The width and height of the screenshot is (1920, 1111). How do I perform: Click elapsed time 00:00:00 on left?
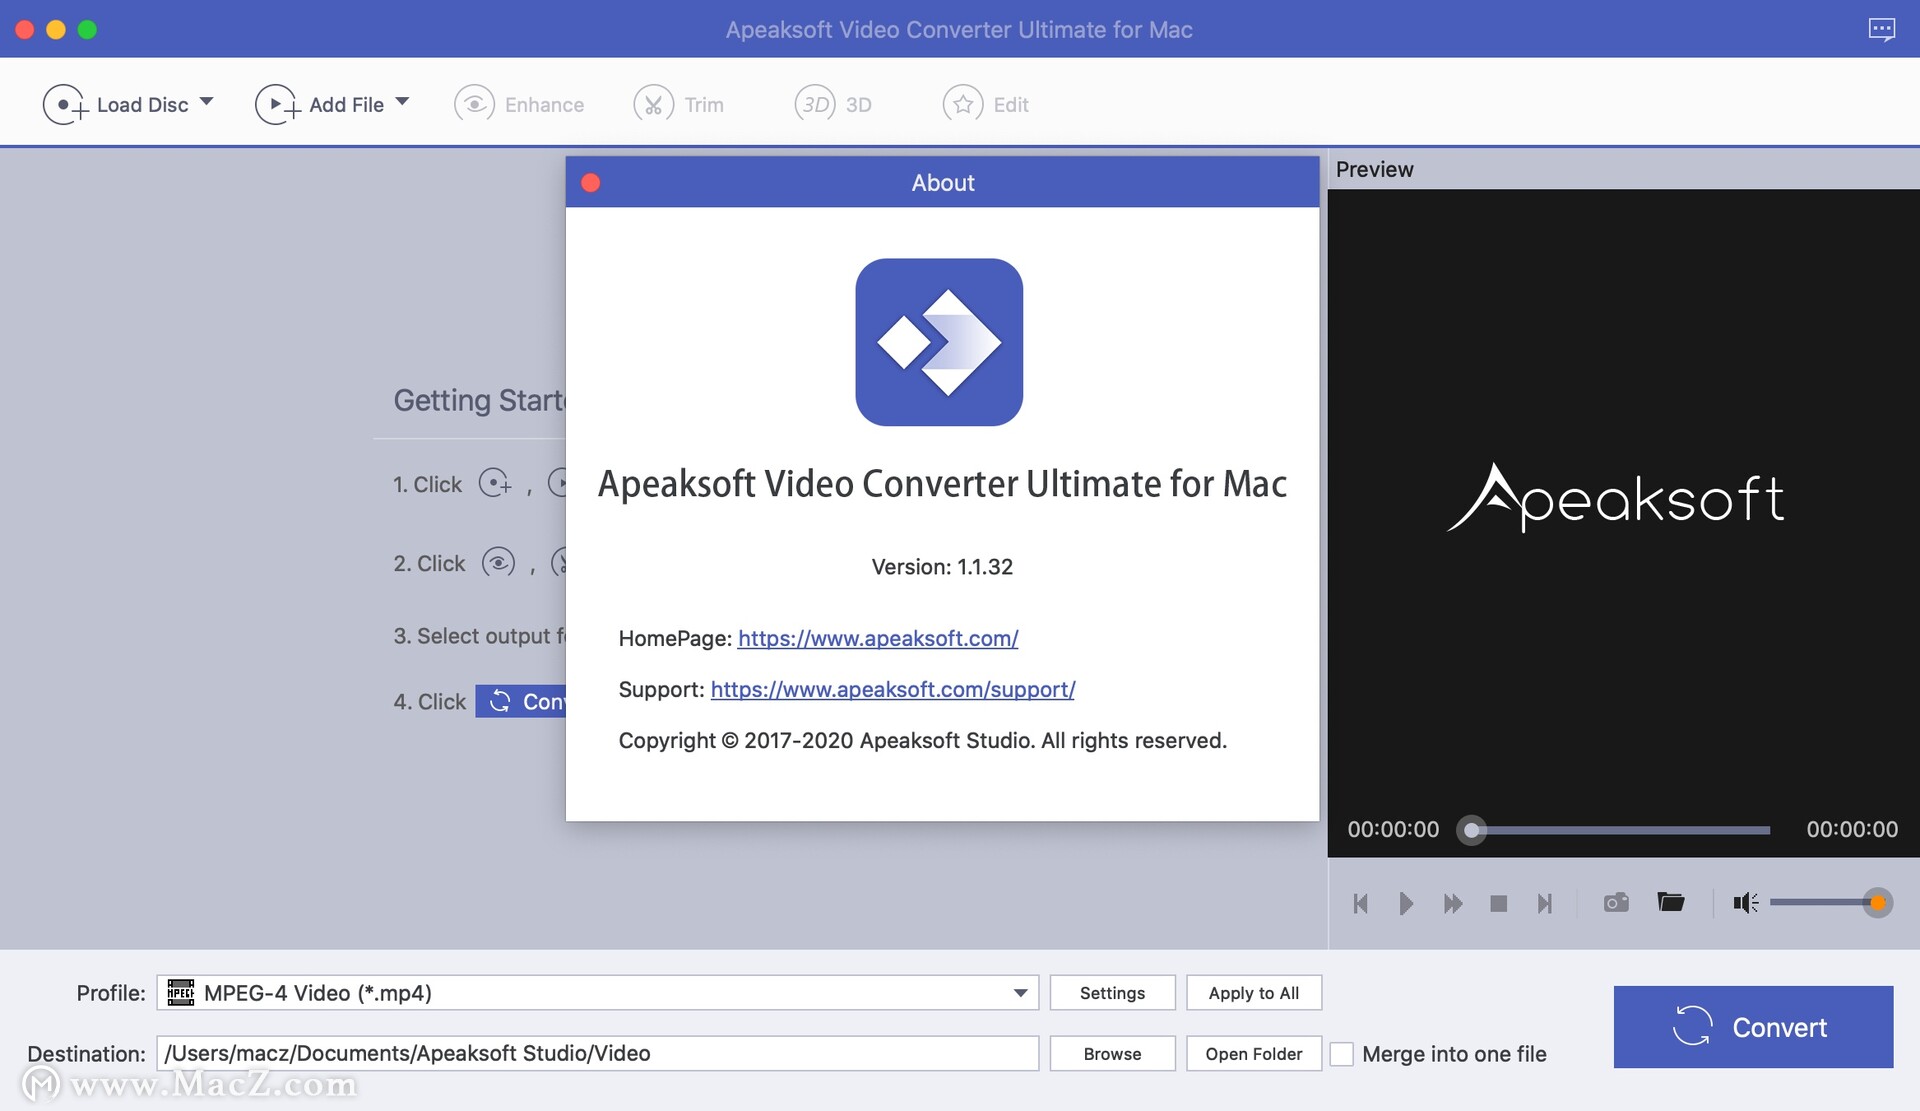[1393, 829]
